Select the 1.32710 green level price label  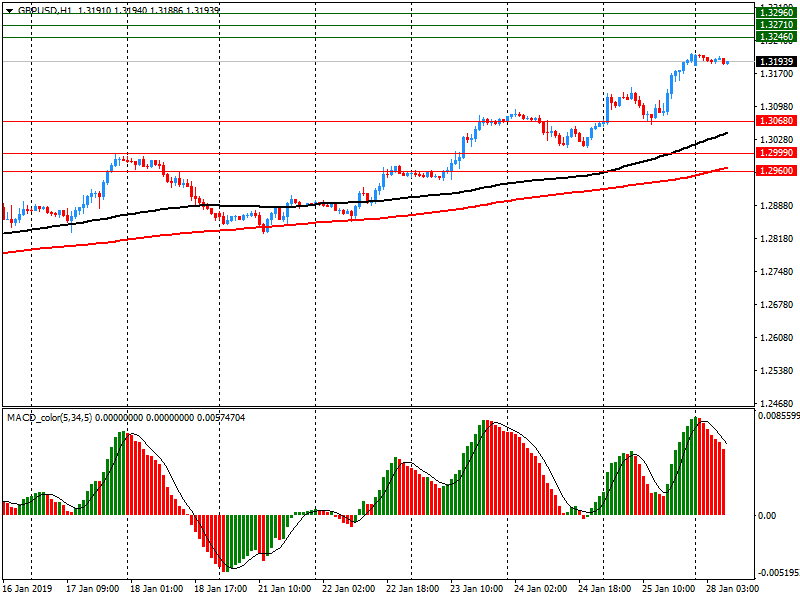click(776, 25)
